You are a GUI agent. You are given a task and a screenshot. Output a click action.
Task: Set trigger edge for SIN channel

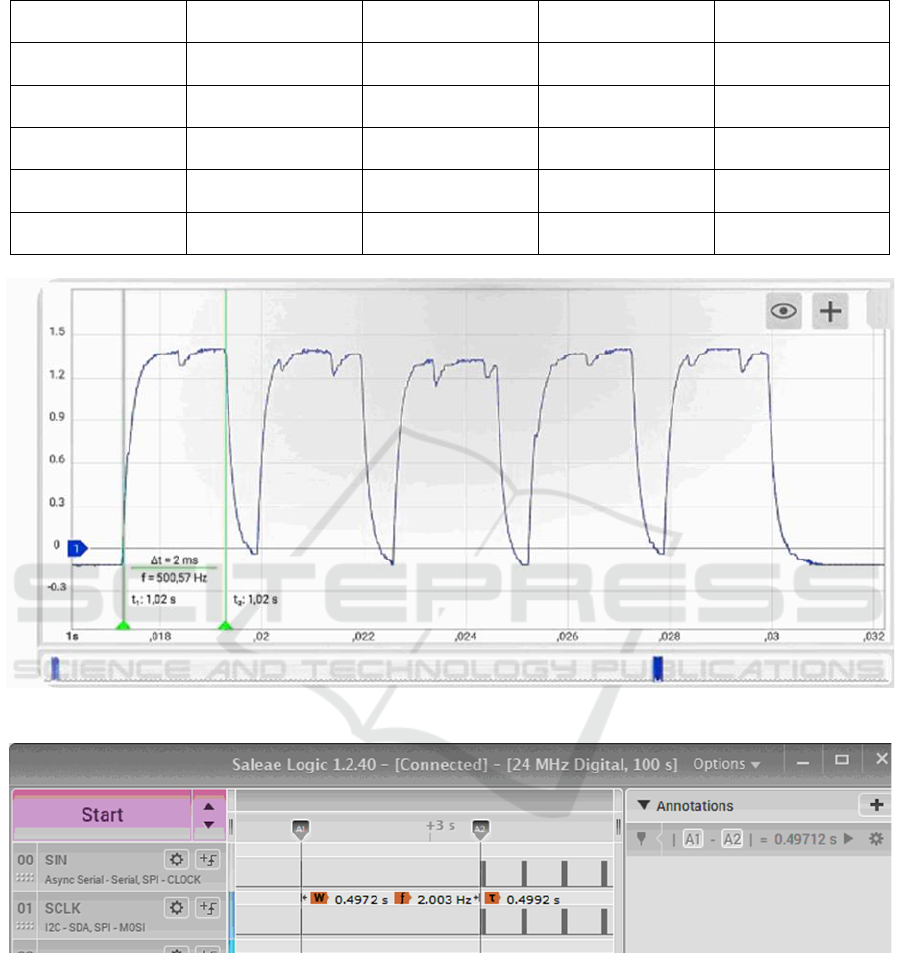point(208,858)
